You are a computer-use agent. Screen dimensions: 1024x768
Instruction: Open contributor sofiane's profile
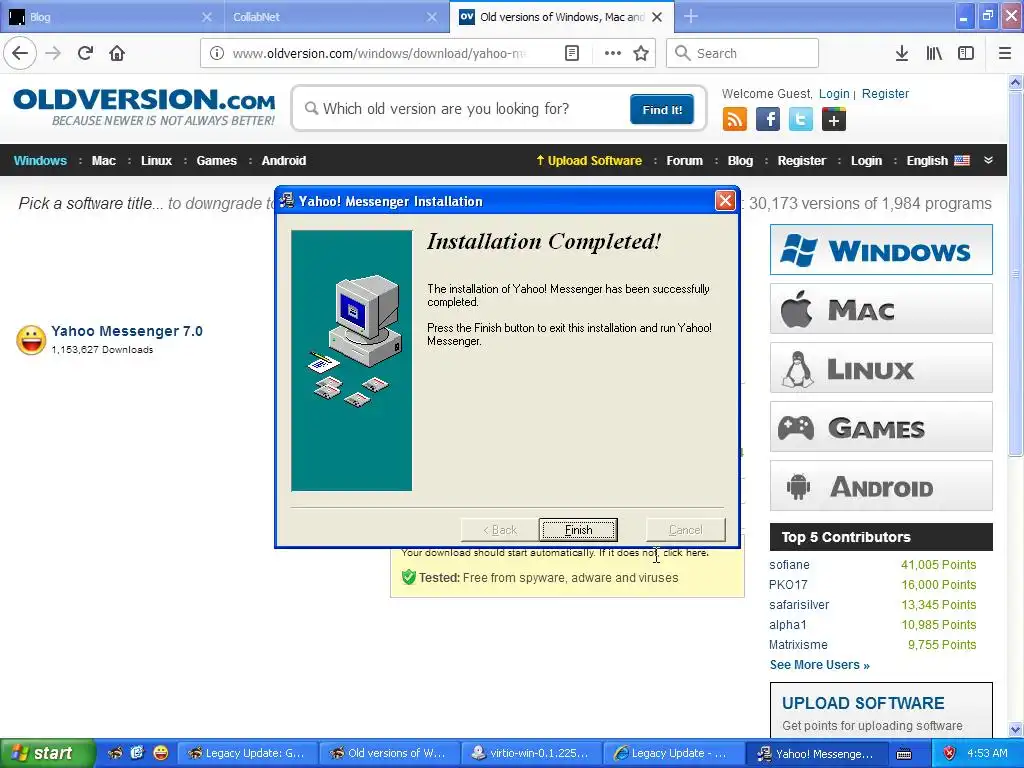(x=789, y=565)
